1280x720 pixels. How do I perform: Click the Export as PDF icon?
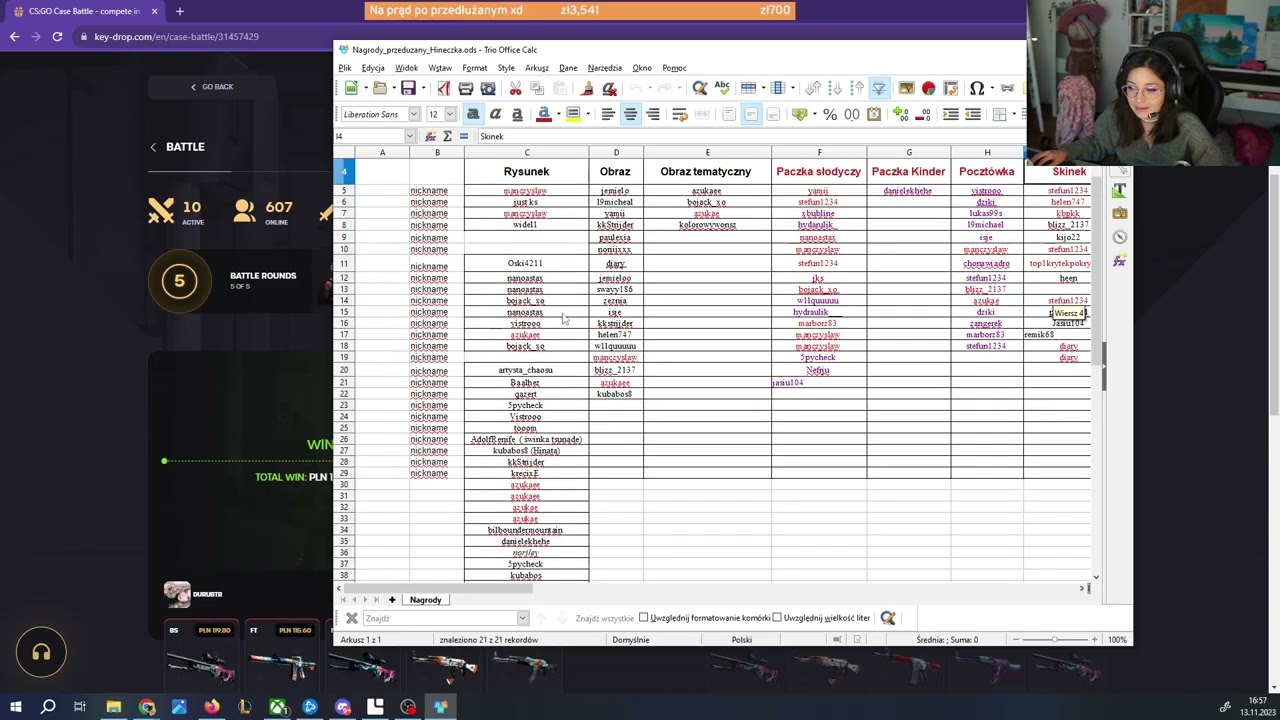[x=444, y=89]
